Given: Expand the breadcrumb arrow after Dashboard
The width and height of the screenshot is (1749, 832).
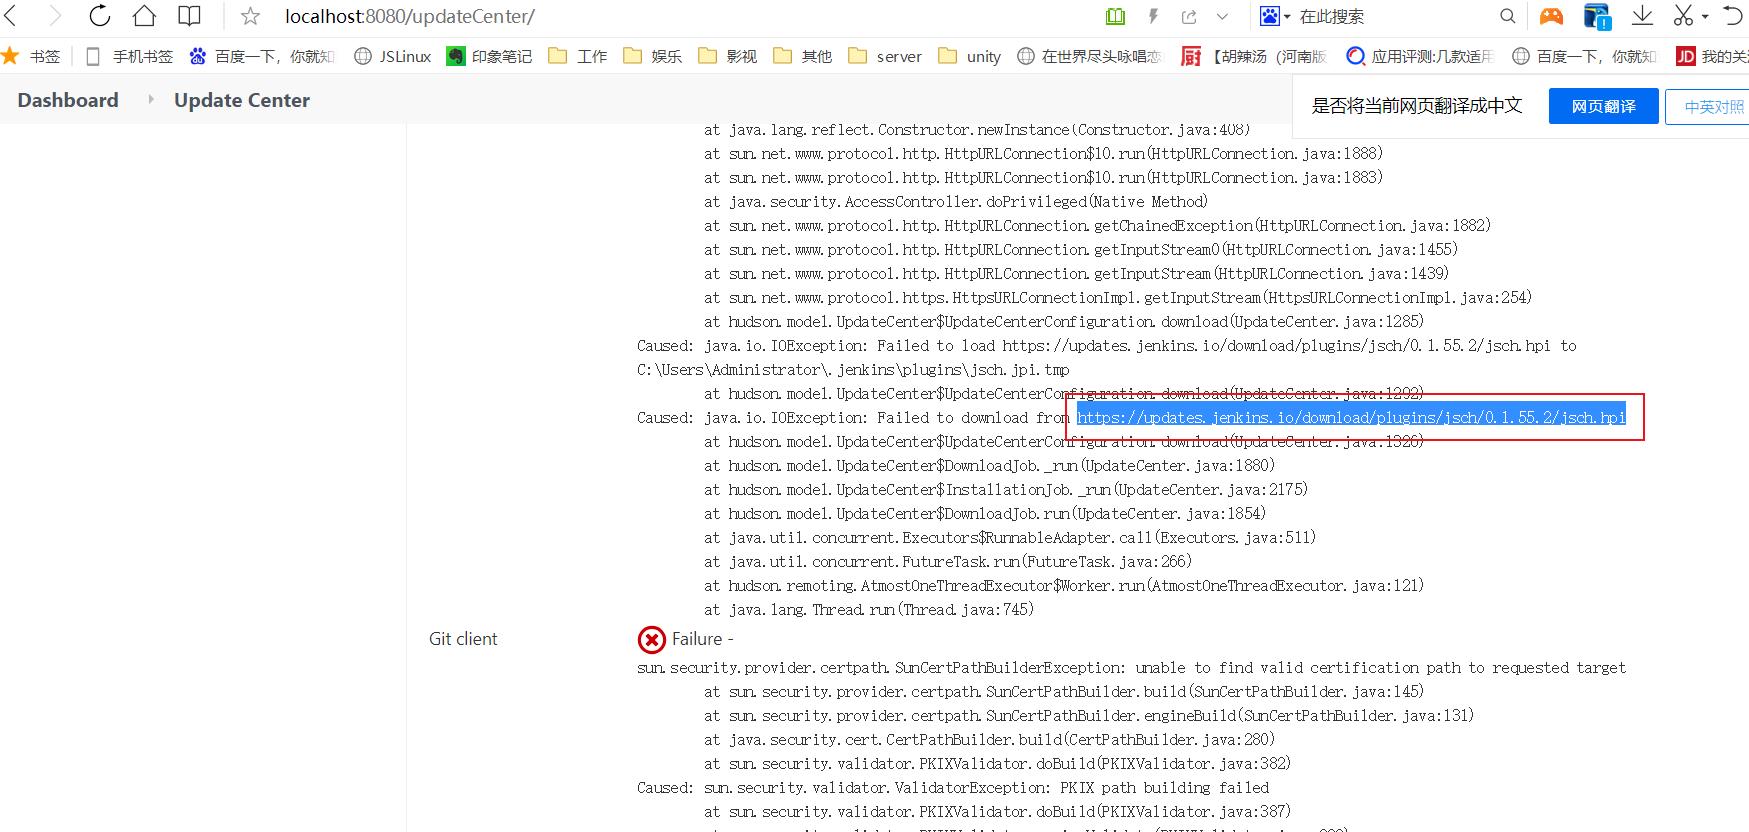Looking at the screenshot, I should [151, 100].
